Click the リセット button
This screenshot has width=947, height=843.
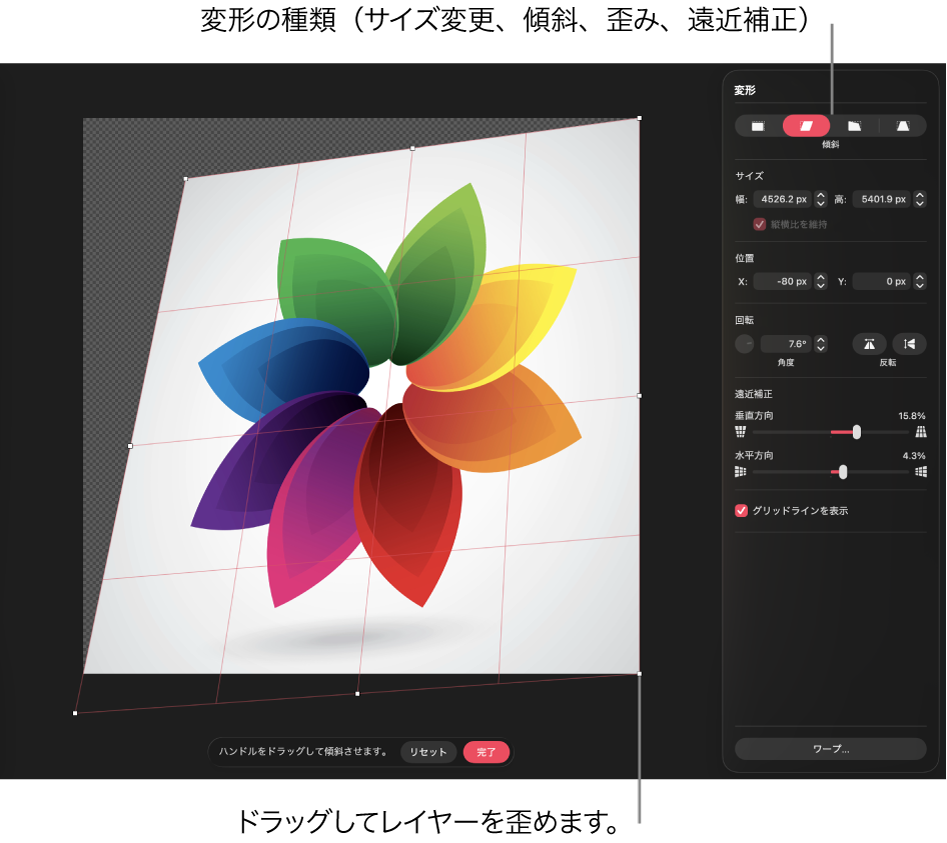point(428,752)
